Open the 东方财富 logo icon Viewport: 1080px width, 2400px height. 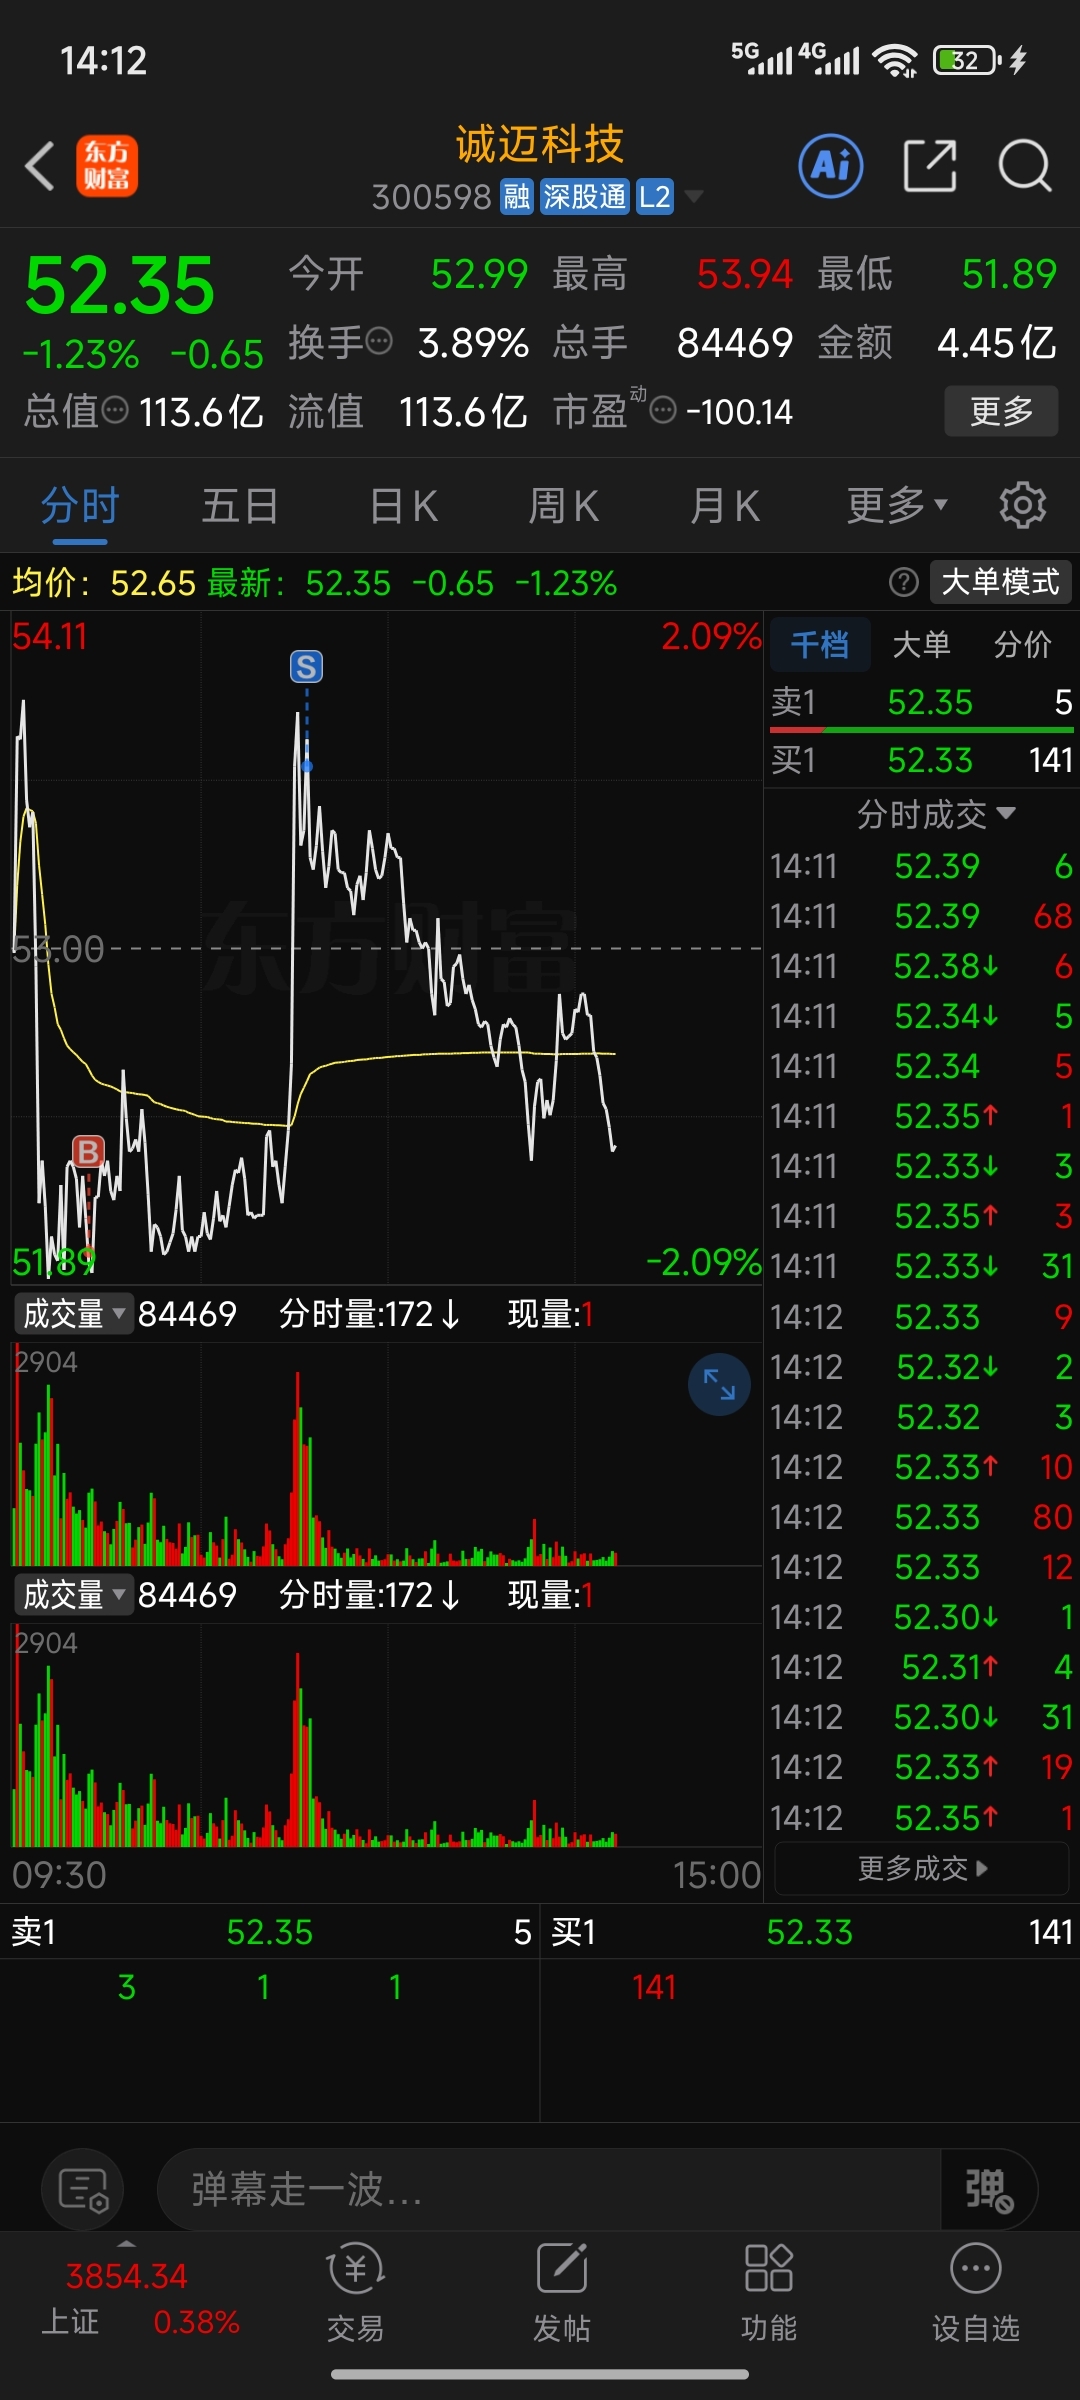pos(107,166)
